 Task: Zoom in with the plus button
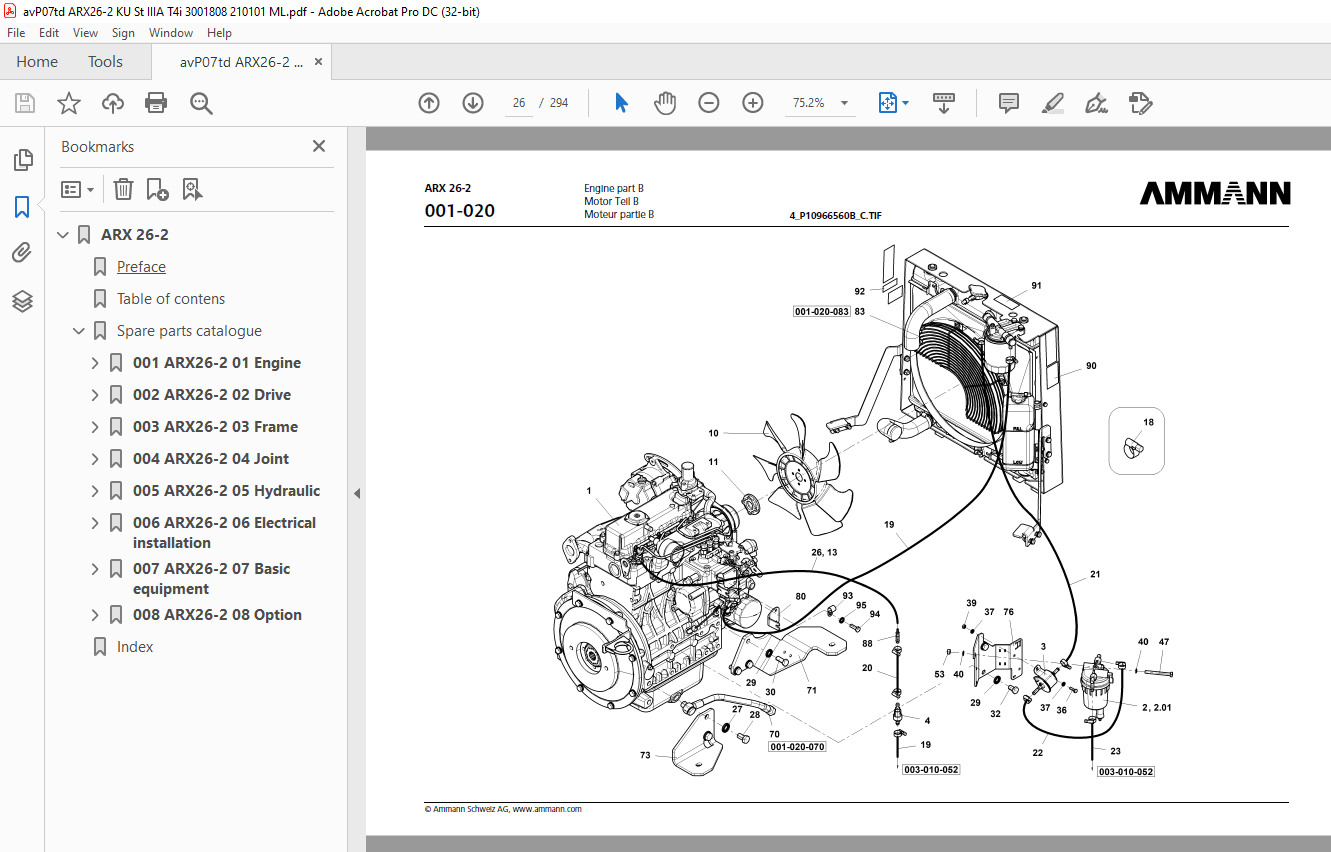(x=753, y=103)
